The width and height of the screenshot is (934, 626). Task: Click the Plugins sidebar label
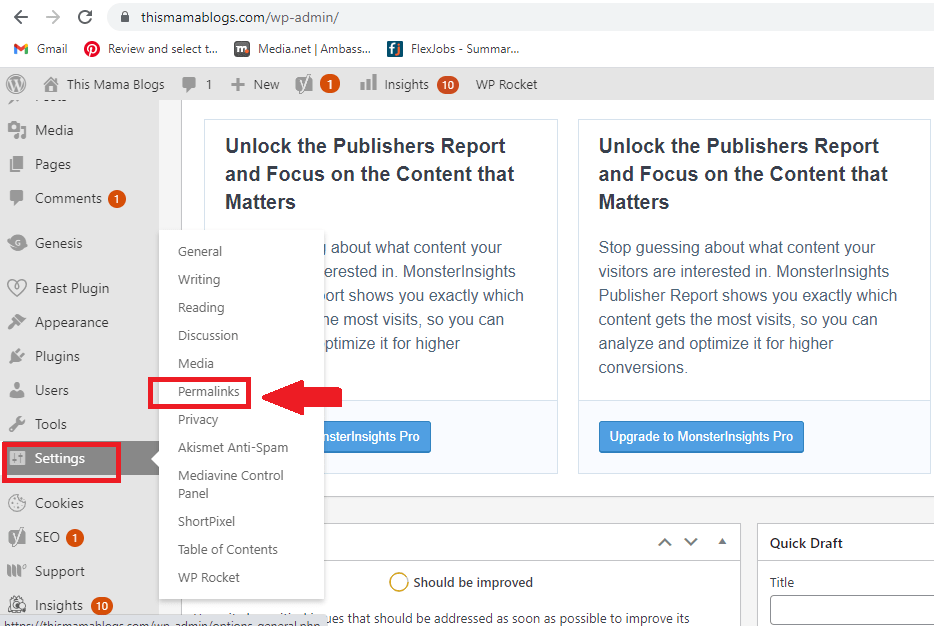[x=57, y=356]
